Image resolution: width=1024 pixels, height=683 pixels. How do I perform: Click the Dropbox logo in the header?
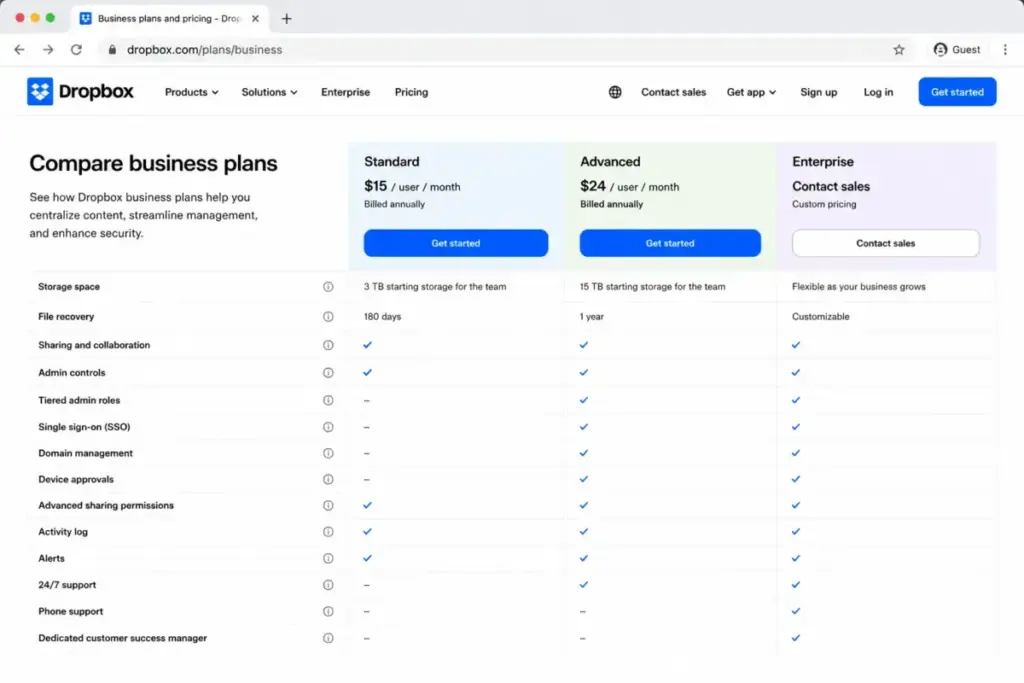tap(80, 91)
